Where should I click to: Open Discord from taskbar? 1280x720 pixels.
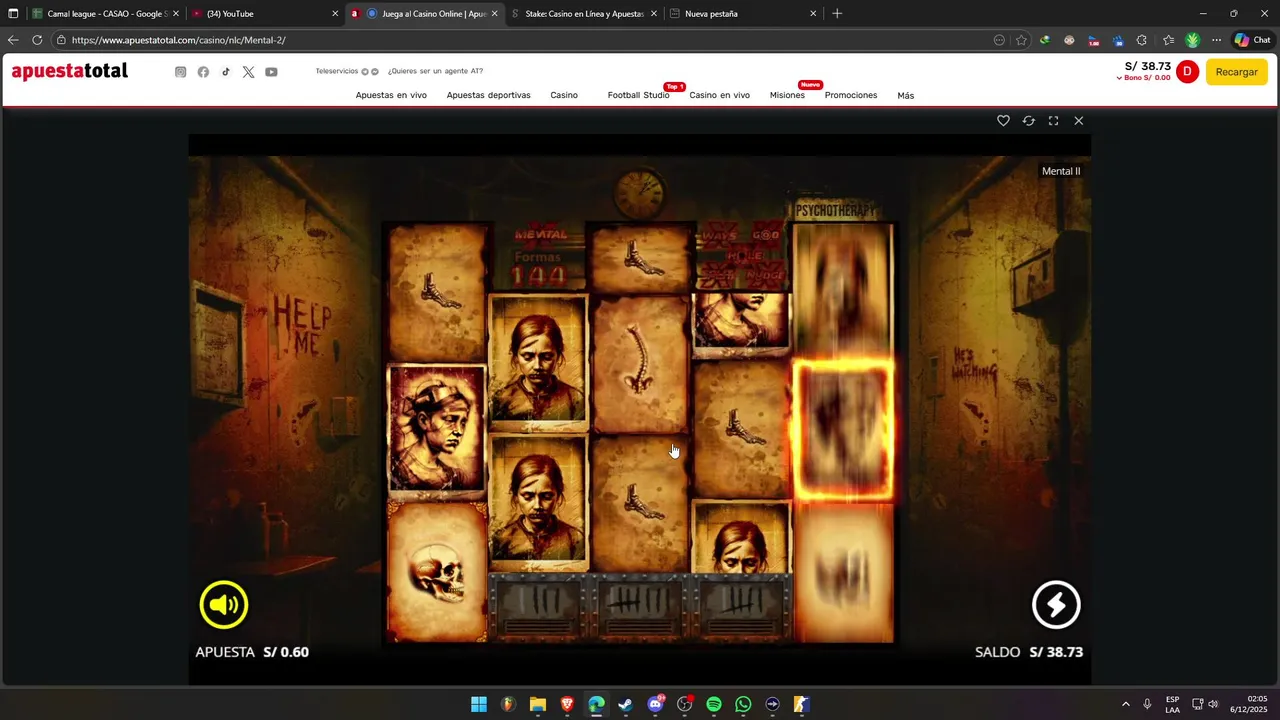tap(655, 705)
